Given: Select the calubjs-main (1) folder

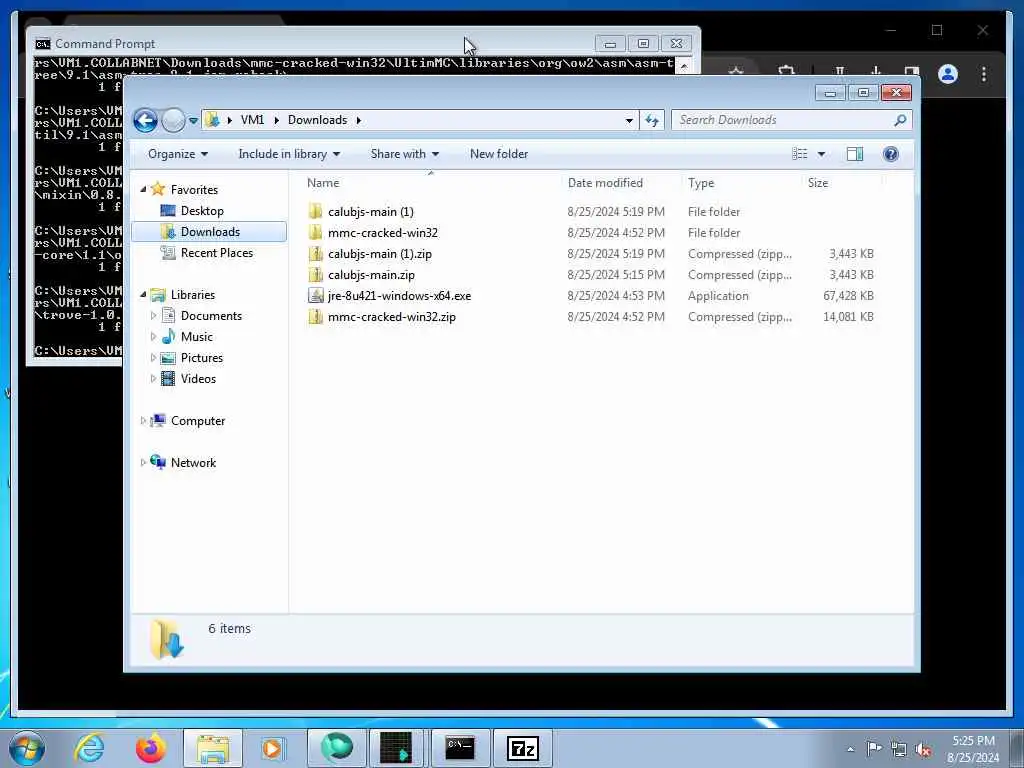Looking at the screenshot, I should [370, 212].
